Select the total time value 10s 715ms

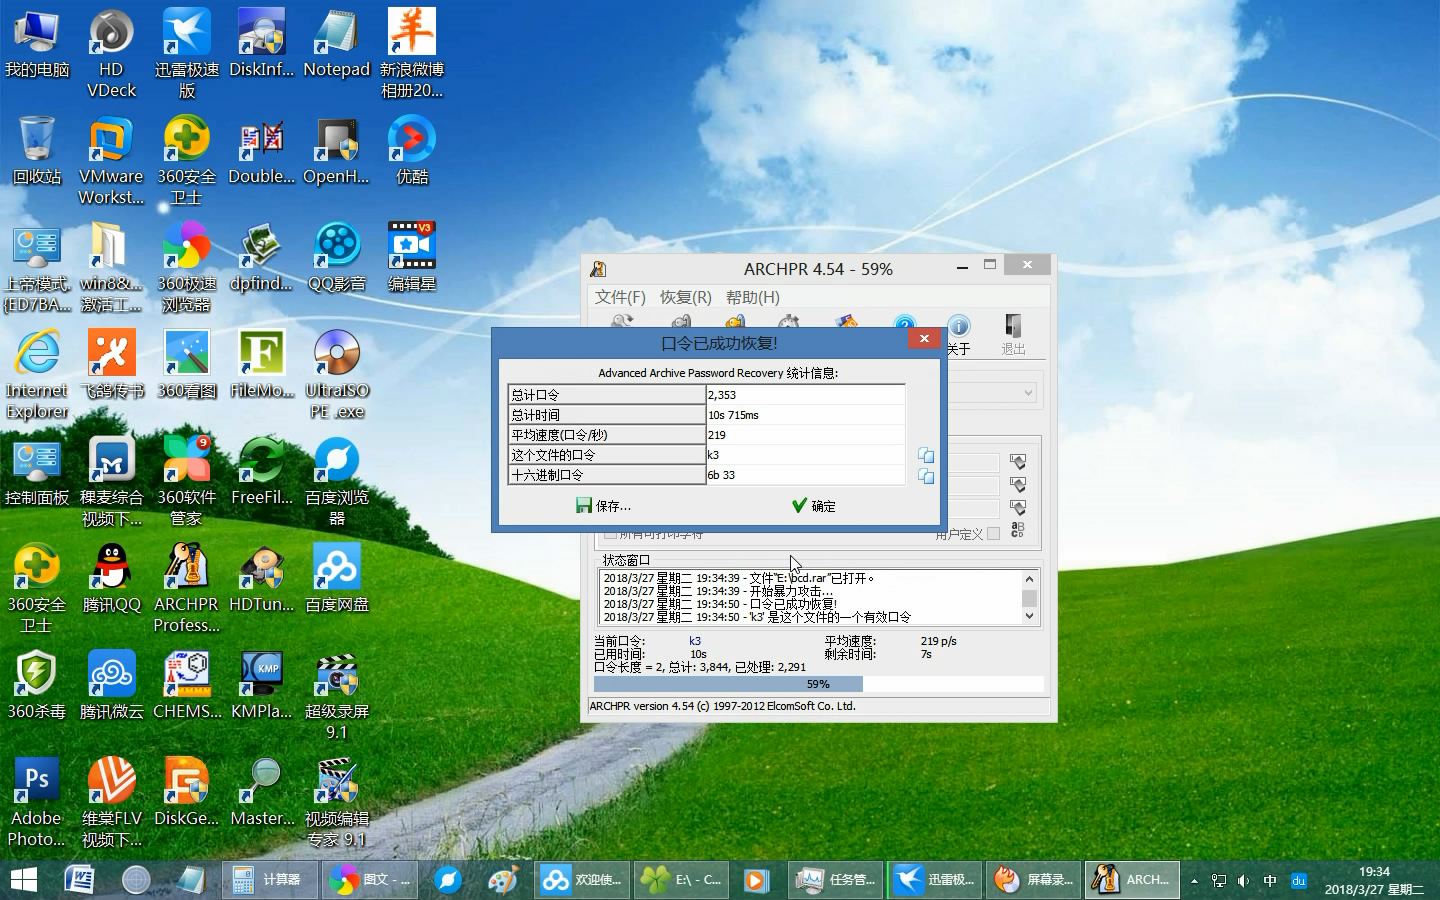805,415
